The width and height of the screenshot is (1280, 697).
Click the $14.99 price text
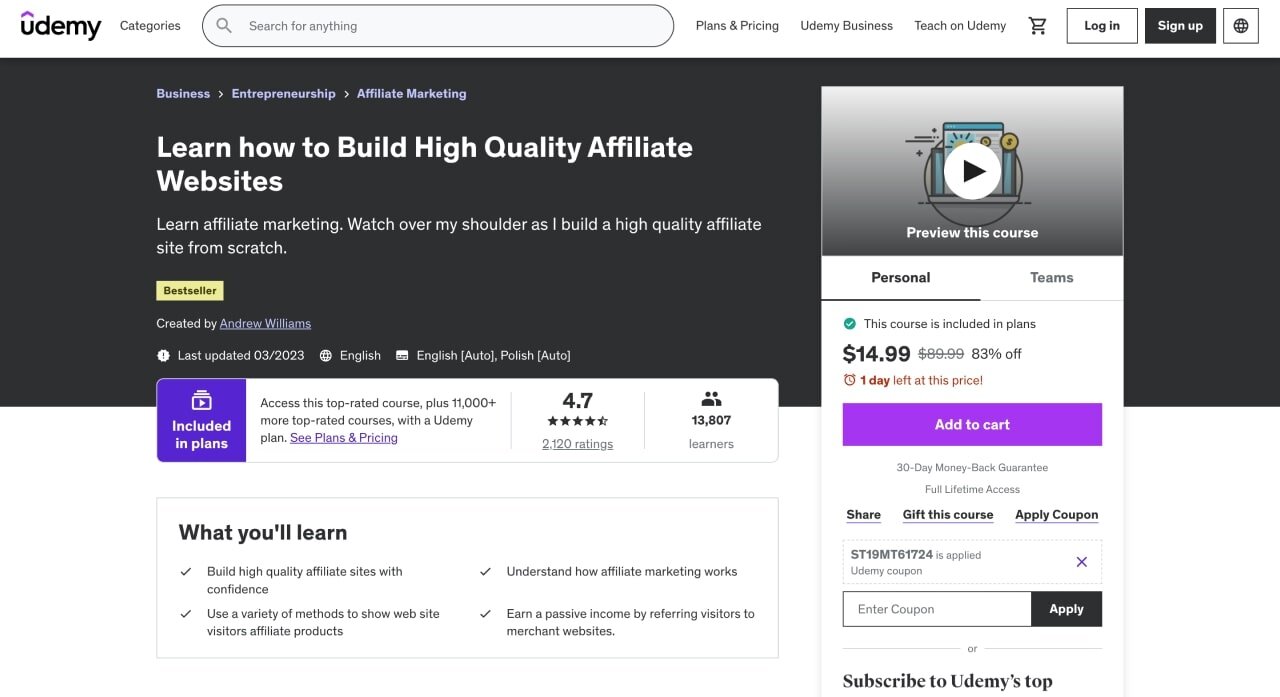876,354
